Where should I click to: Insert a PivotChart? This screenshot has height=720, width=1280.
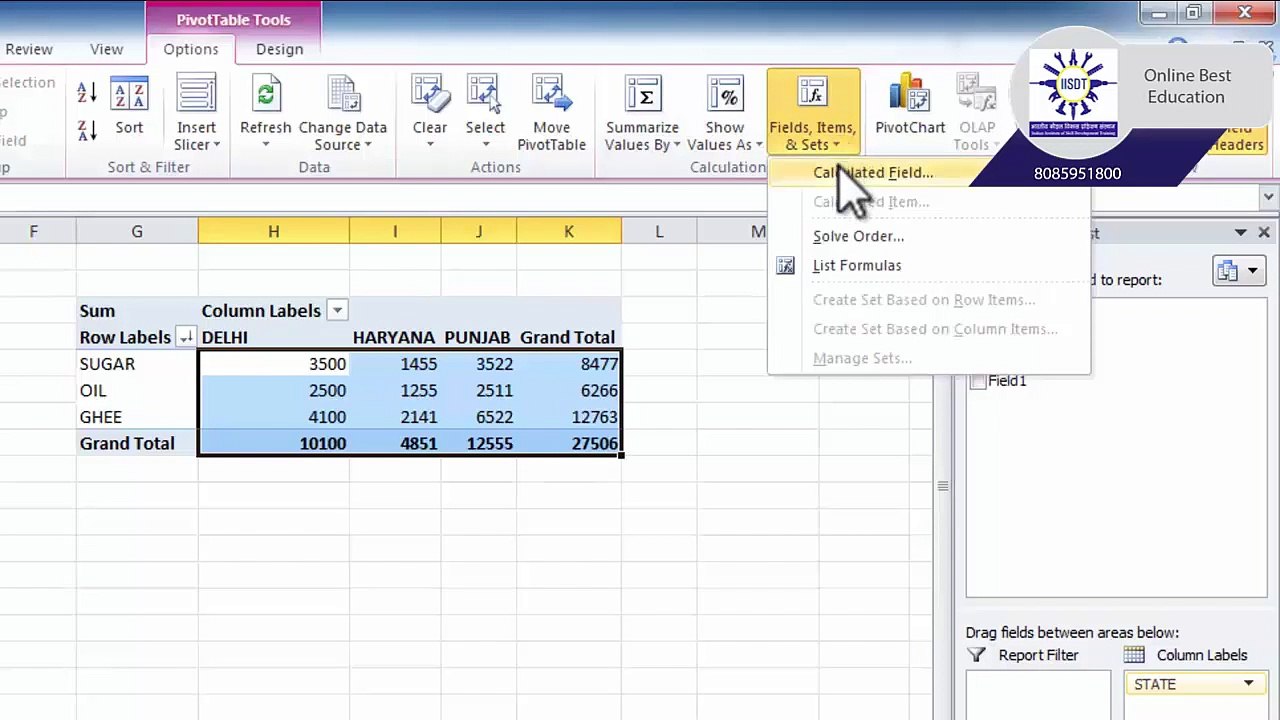pos(910,106)
